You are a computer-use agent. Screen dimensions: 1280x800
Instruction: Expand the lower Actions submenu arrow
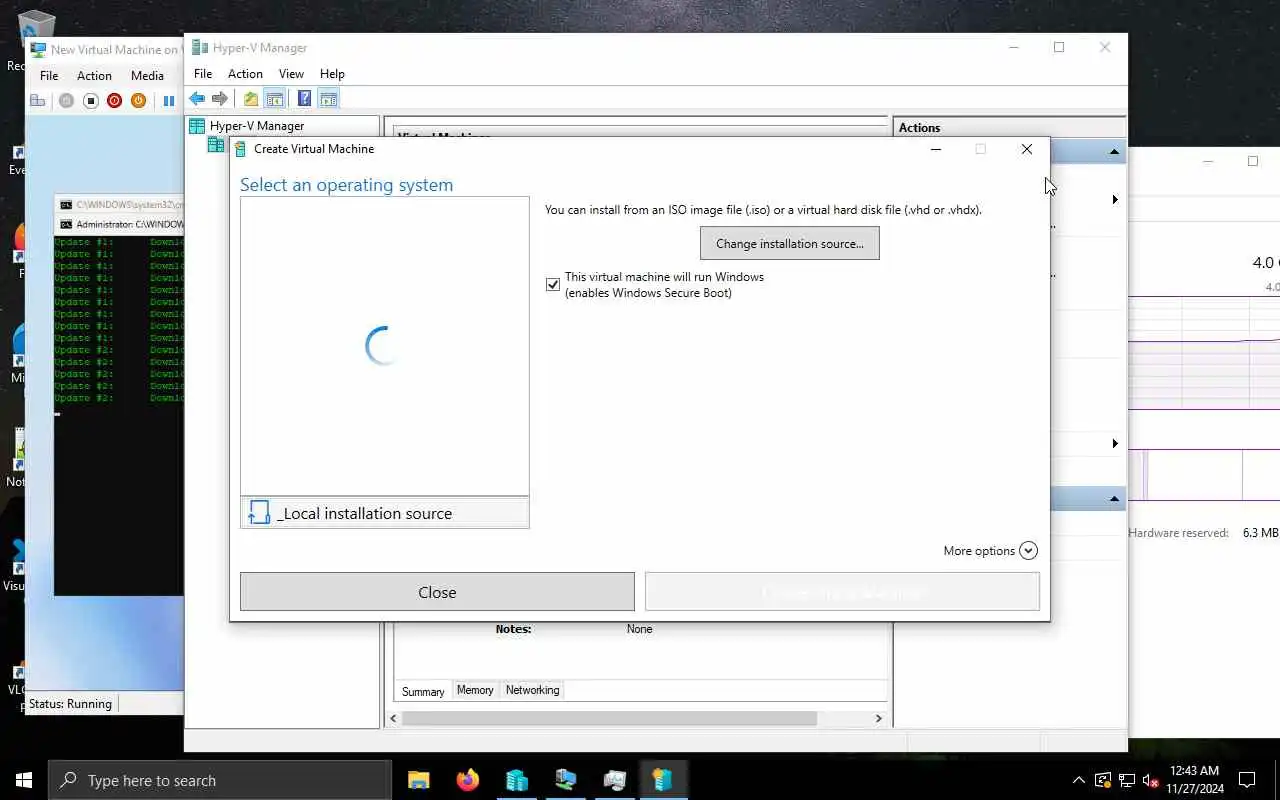1115,443
